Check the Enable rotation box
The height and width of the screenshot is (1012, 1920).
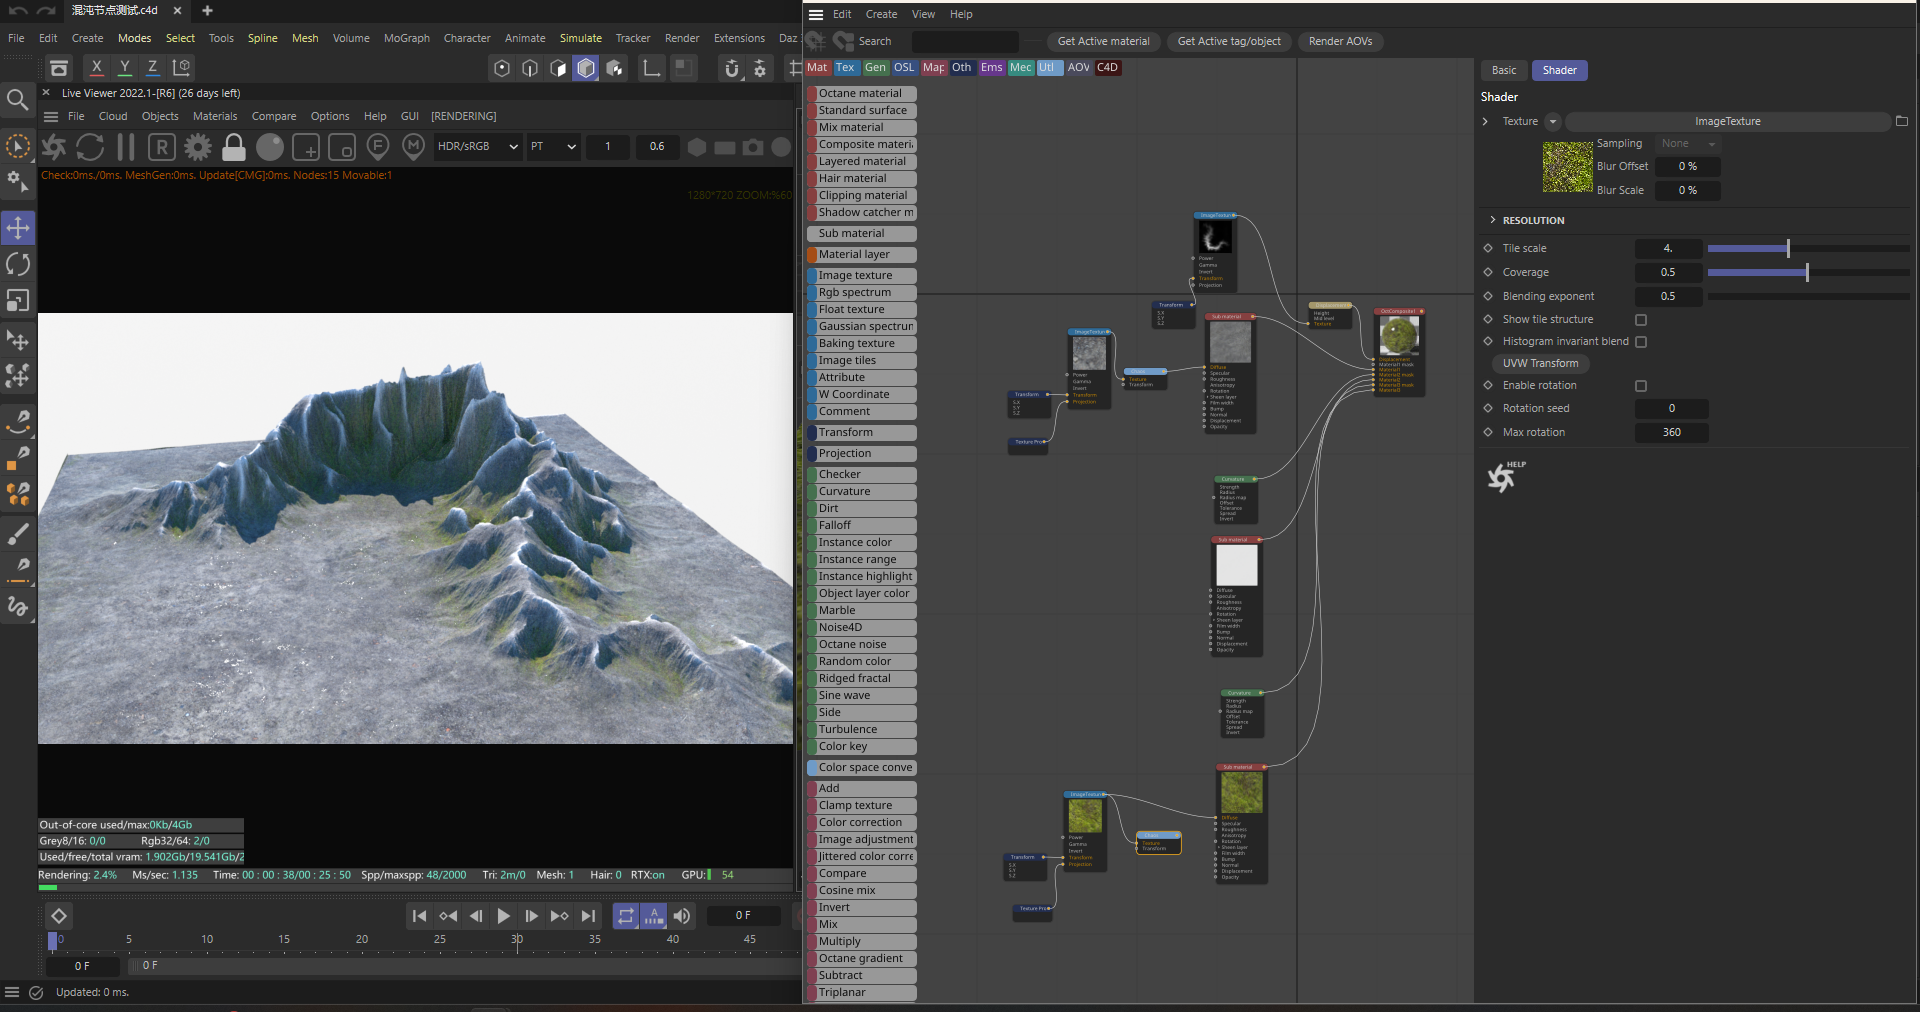[1641, 386]
